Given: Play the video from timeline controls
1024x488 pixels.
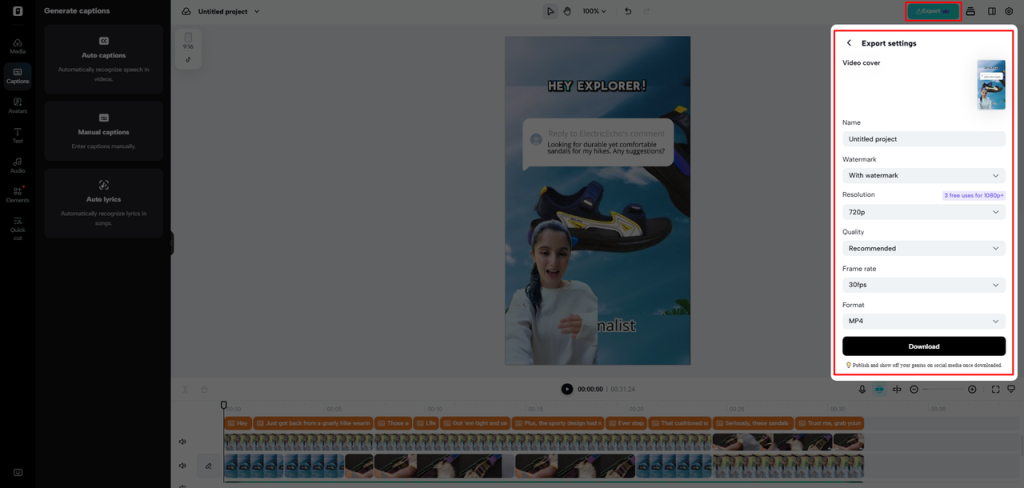Looking at the screenshot, I should [567, 389].
